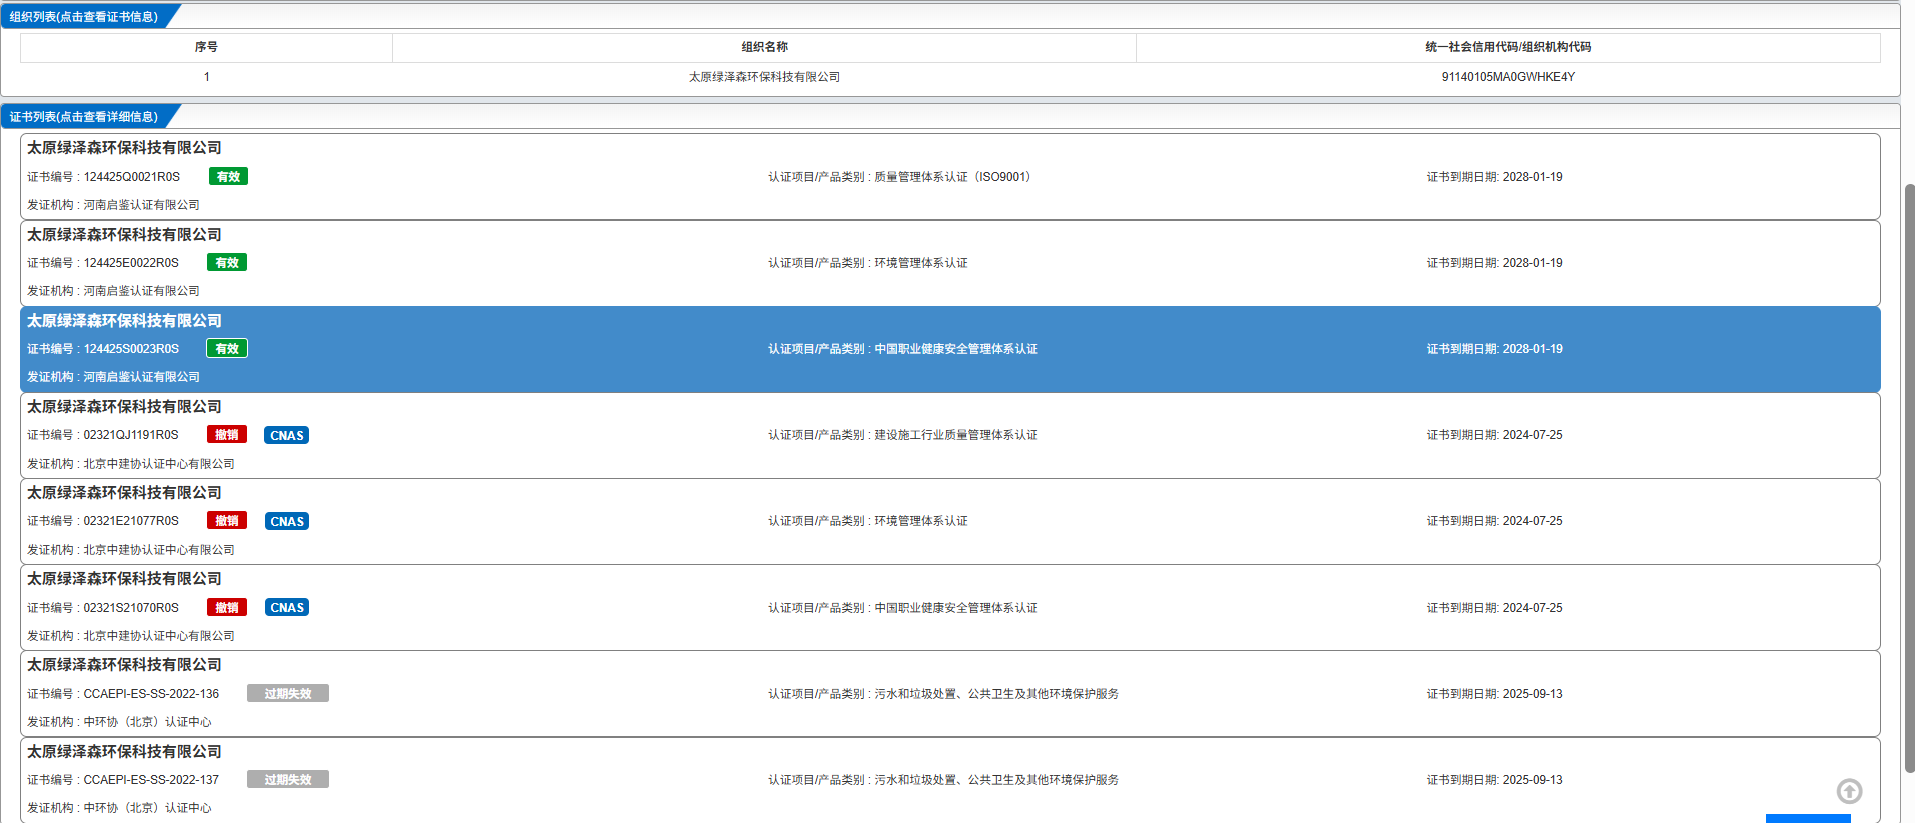The height and width of the screenshot is (823, 1915).
Task: Open certificate 02321E21077R0S details
Action: point(950,521)
